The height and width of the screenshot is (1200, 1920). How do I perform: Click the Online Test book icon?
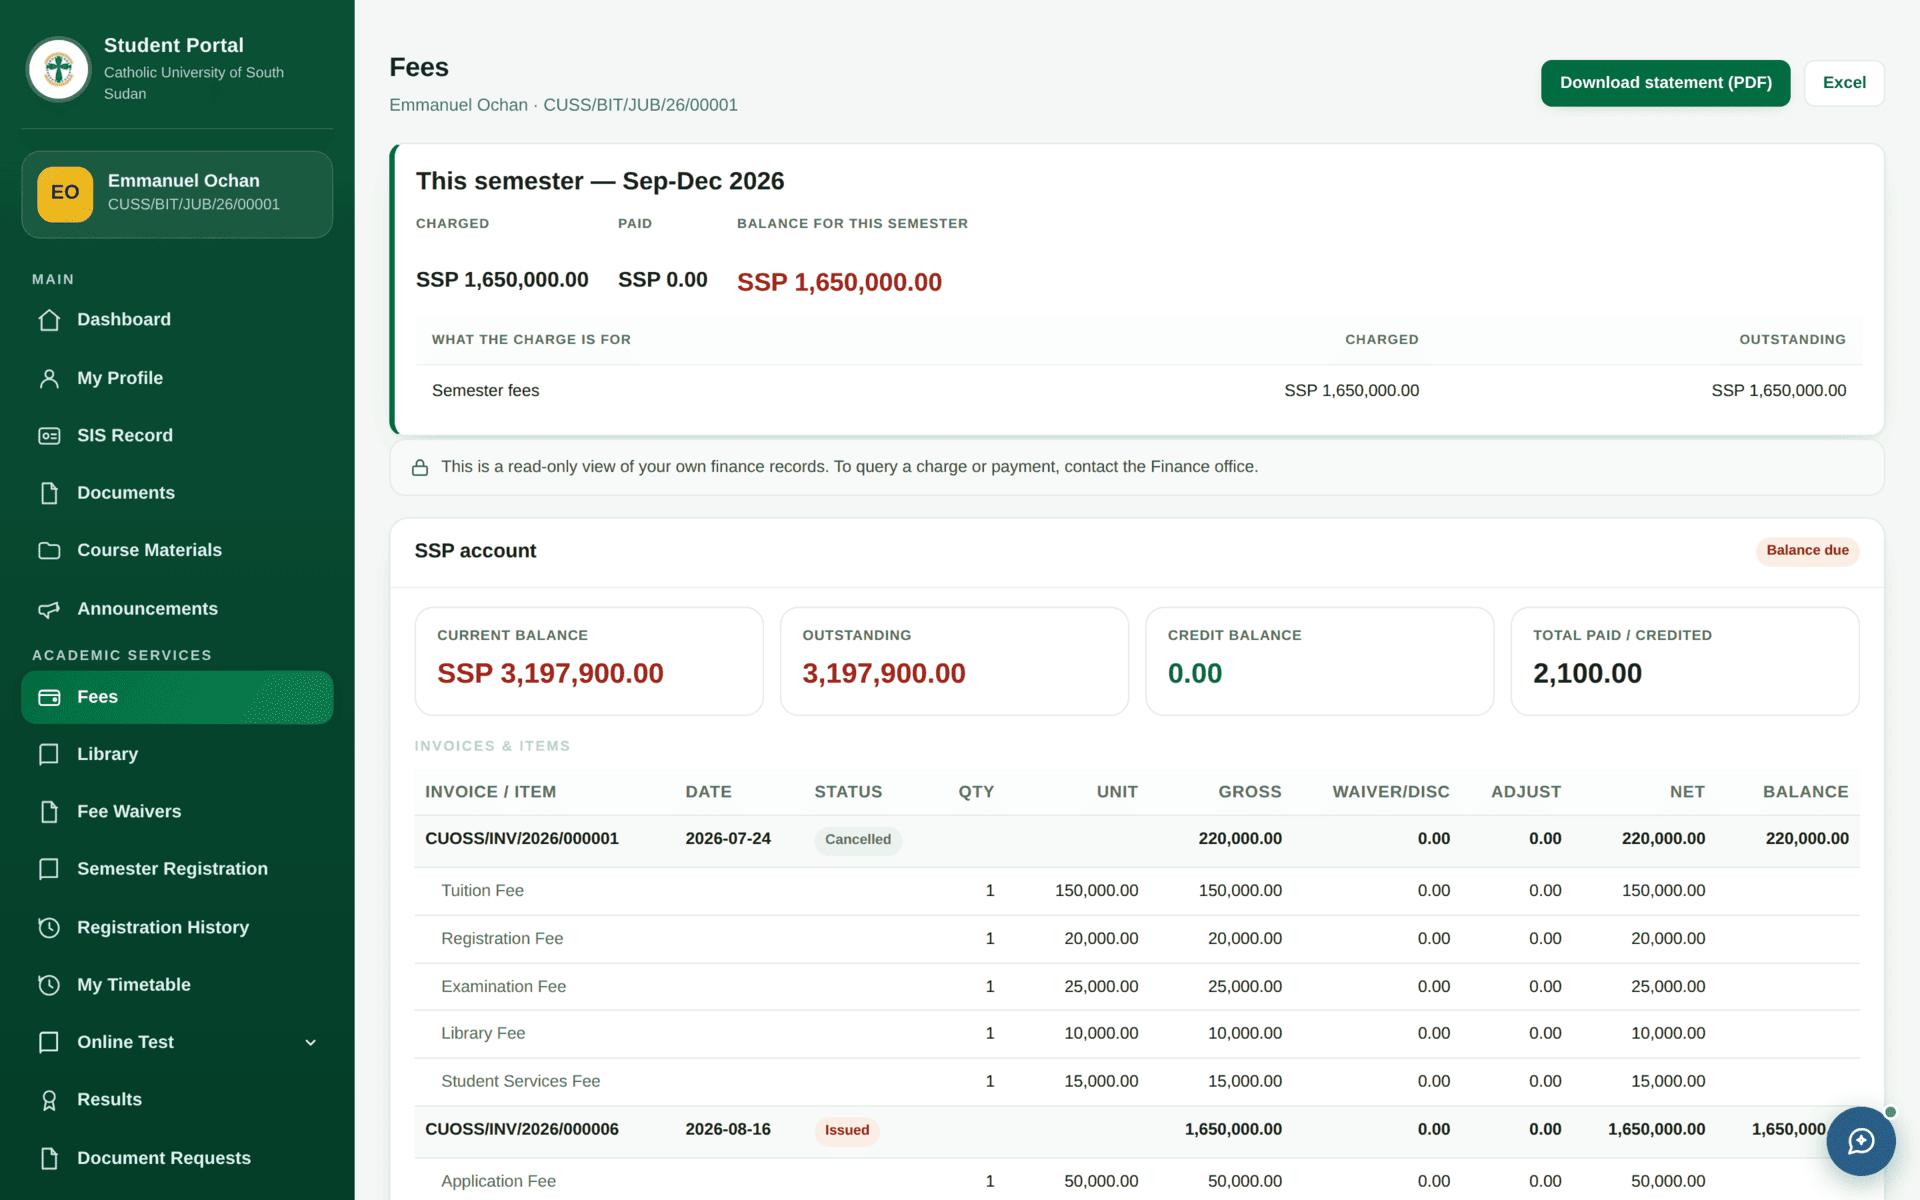tap(49, 1042)
